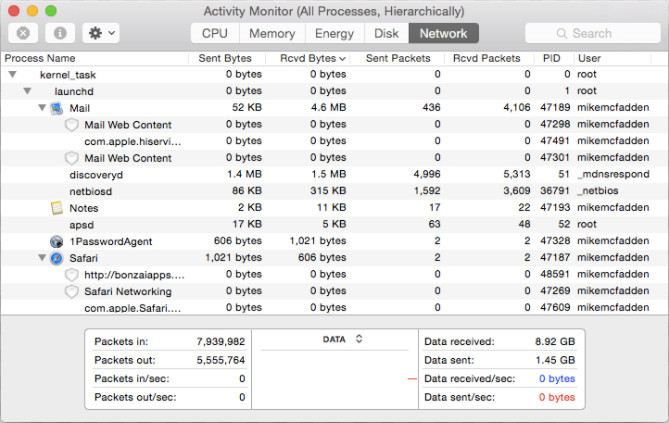Focus the Search field

593,33
